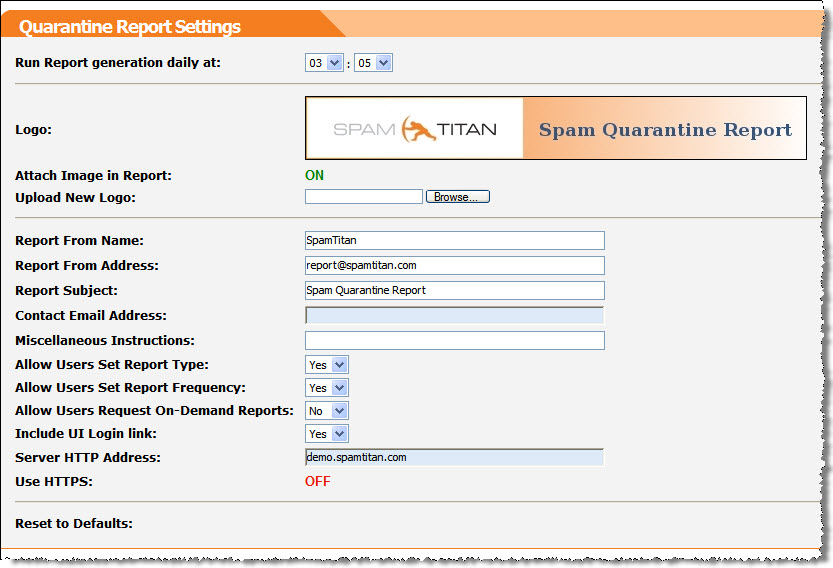Click the Upload New Logo file field
833x568 pixels.
[x=364, y=197]
